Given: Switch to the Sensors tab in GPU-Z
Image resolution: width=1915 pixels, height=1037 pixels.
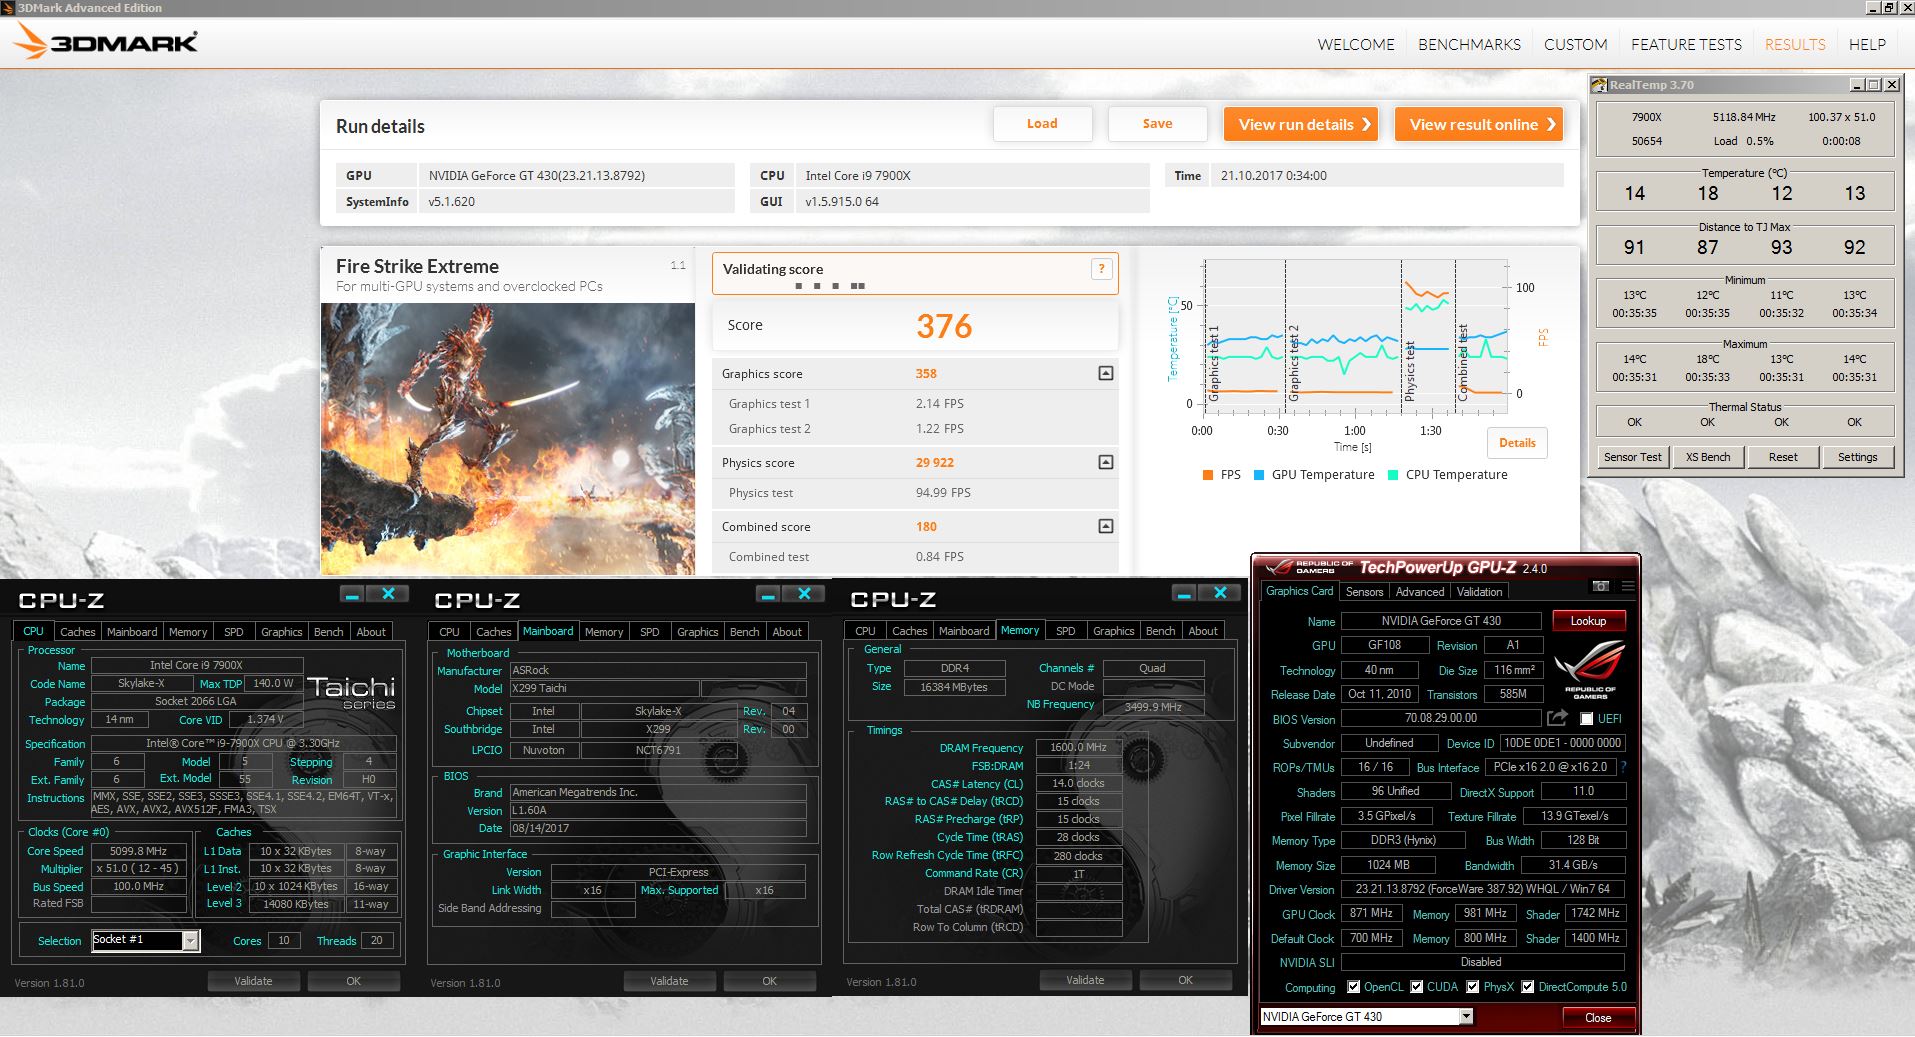Looking at the screenshot, I should click(x=1364, y=592).
